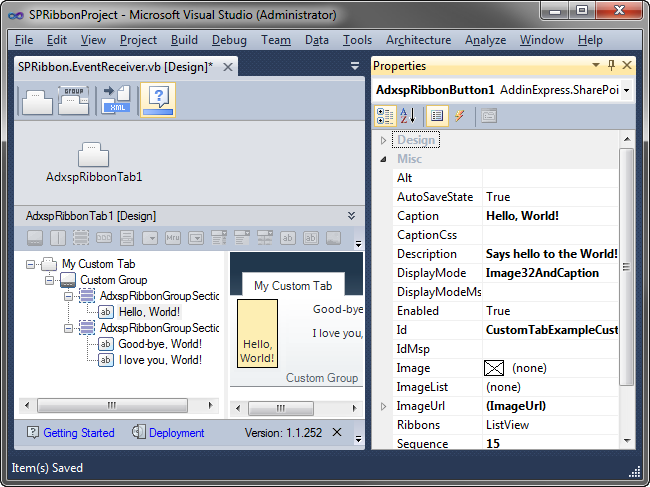Close the Properties panel
The height and width of the screenshot is (487, 650).
coord(627,65)
